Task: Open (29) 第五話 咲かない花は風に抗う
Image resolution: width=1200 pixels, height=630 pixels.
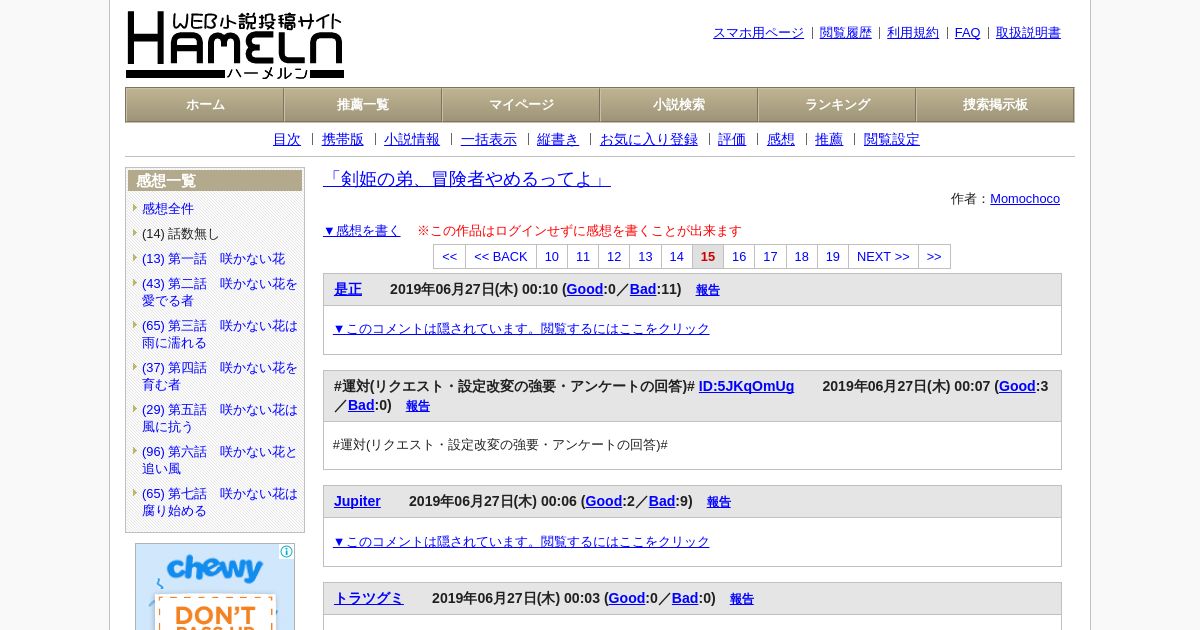Action: click(220, 418)
